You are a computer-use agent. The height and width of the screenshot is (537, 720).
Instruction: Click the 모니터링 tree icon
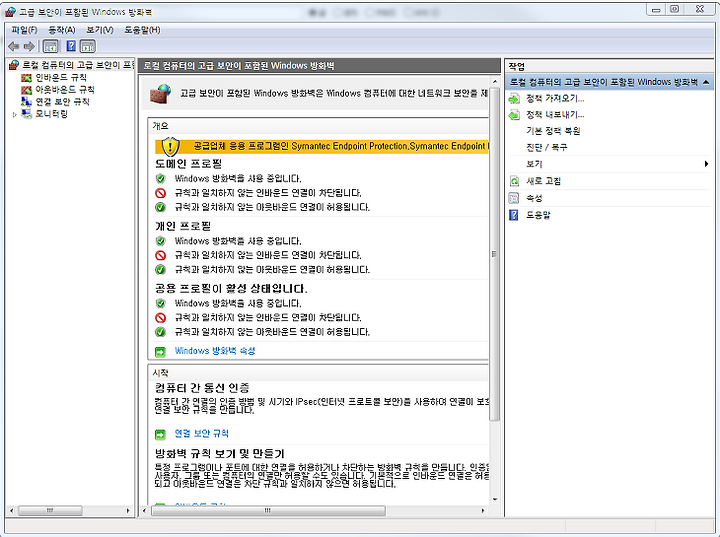[27, 113]
